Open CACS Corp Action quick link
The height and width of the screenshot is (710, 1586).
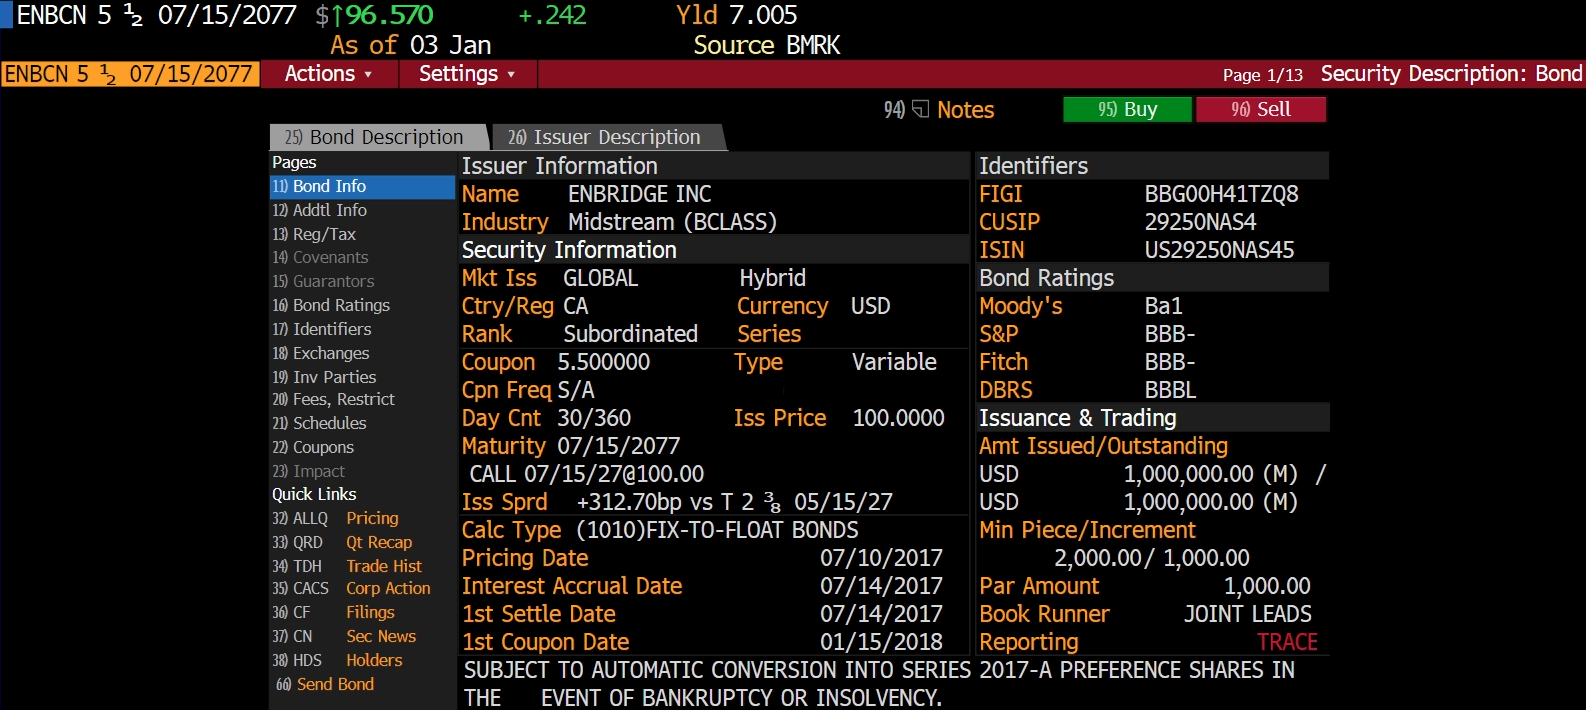tap(352, 589)
